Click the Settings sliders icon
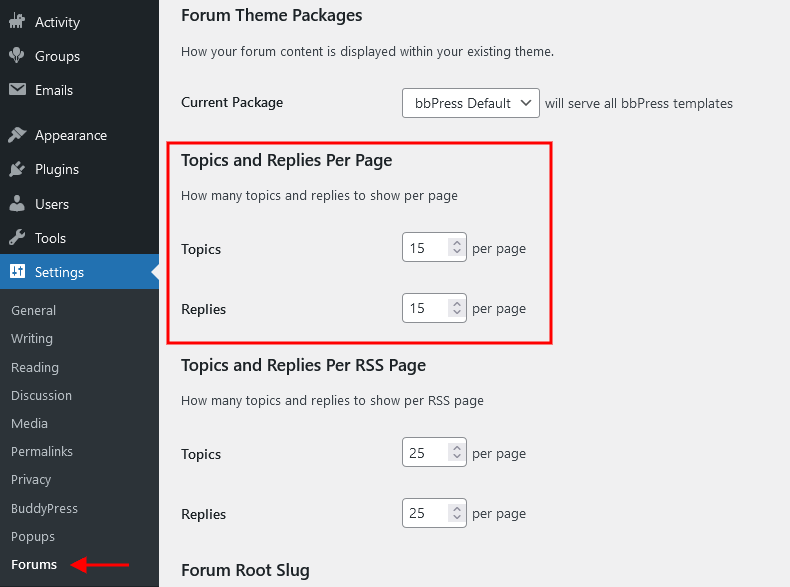Viewport: 790px width, 587px height. [x=17, y=272]
